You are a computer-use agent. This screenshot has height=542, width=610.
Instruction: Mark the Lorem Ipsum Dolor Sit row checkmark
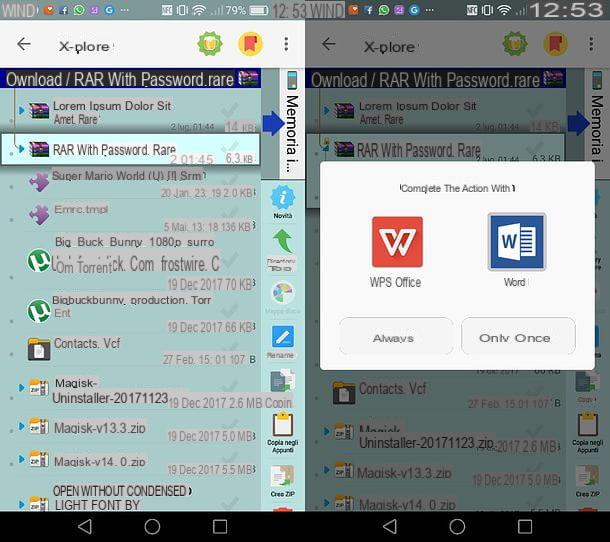pos(230,111)
